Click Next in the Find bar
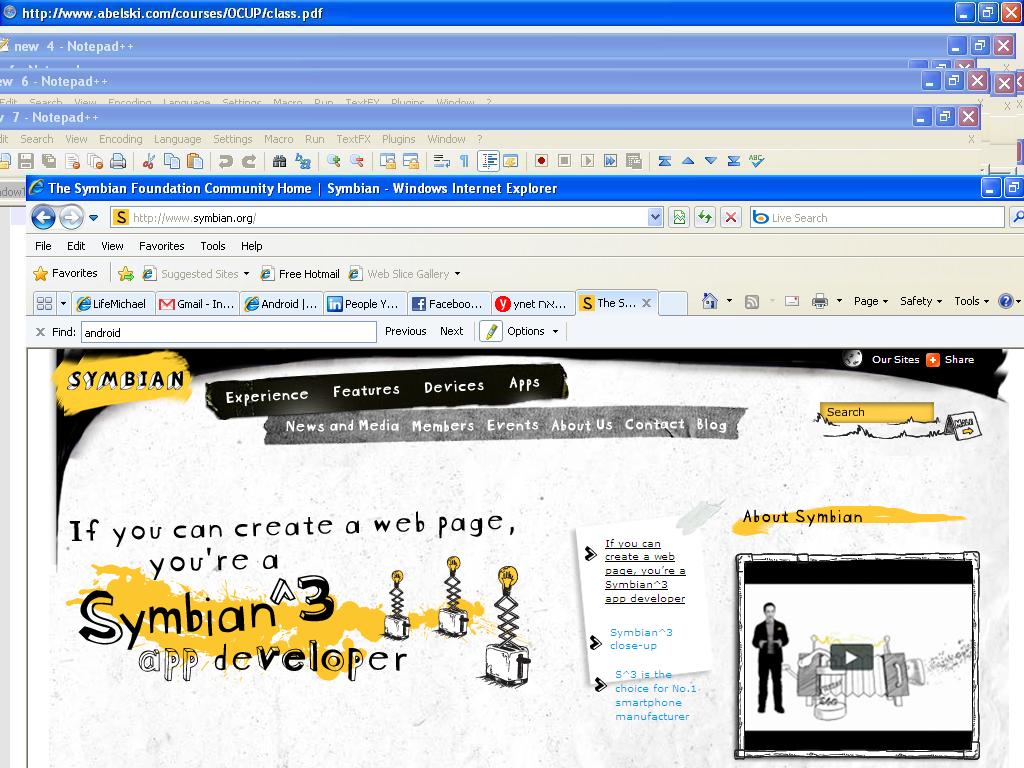1024x768 pixels. click(451, 331)
